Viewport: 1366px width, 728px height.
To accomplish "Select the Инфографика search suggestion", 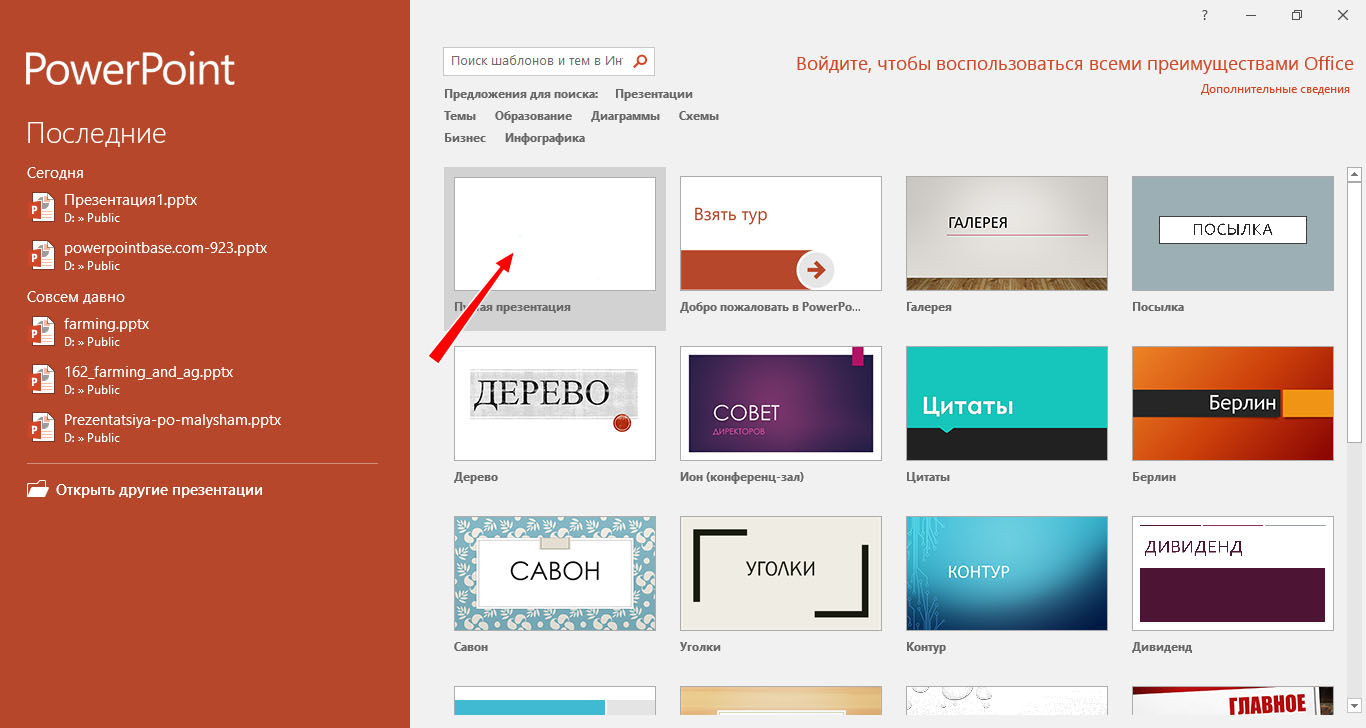I will [545, 138].
